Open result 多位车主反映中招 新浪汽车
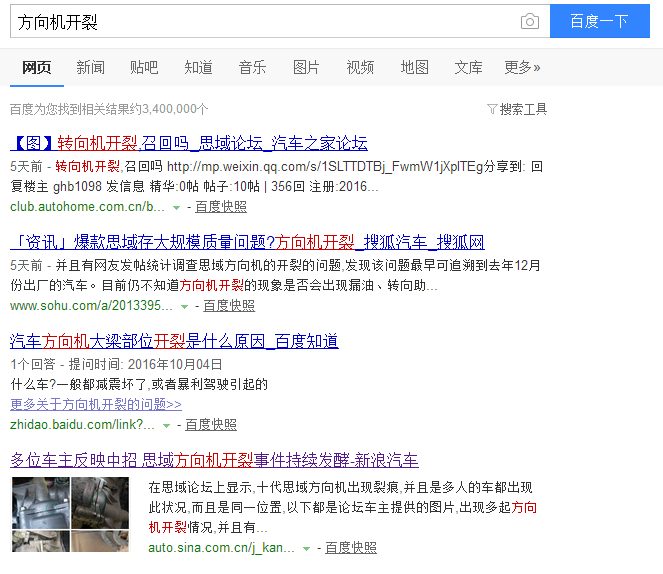663x574 pixels. coord(214,460)
